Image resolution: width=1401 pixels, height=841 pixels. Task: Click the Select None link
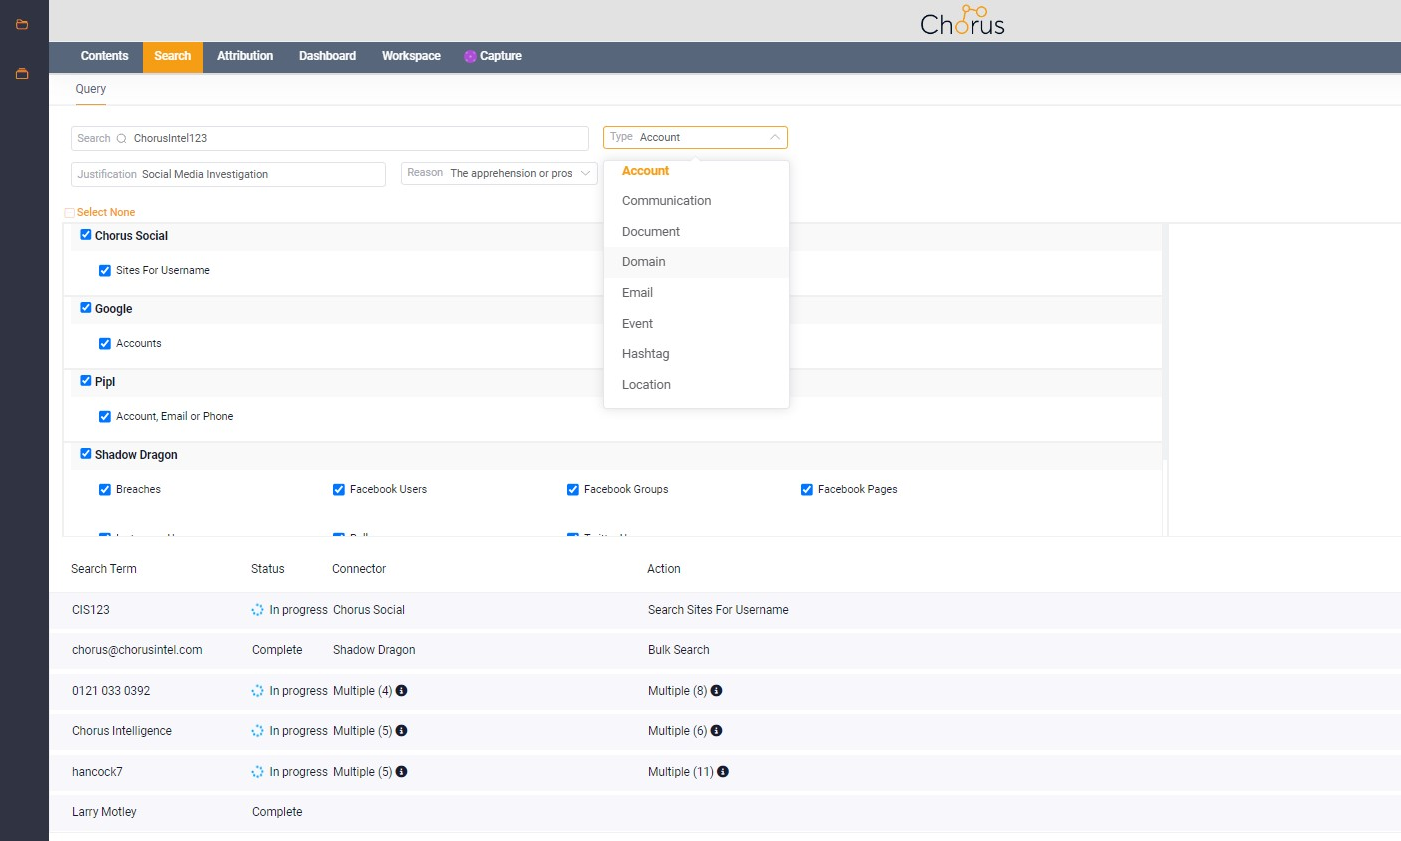click(105, 213)
